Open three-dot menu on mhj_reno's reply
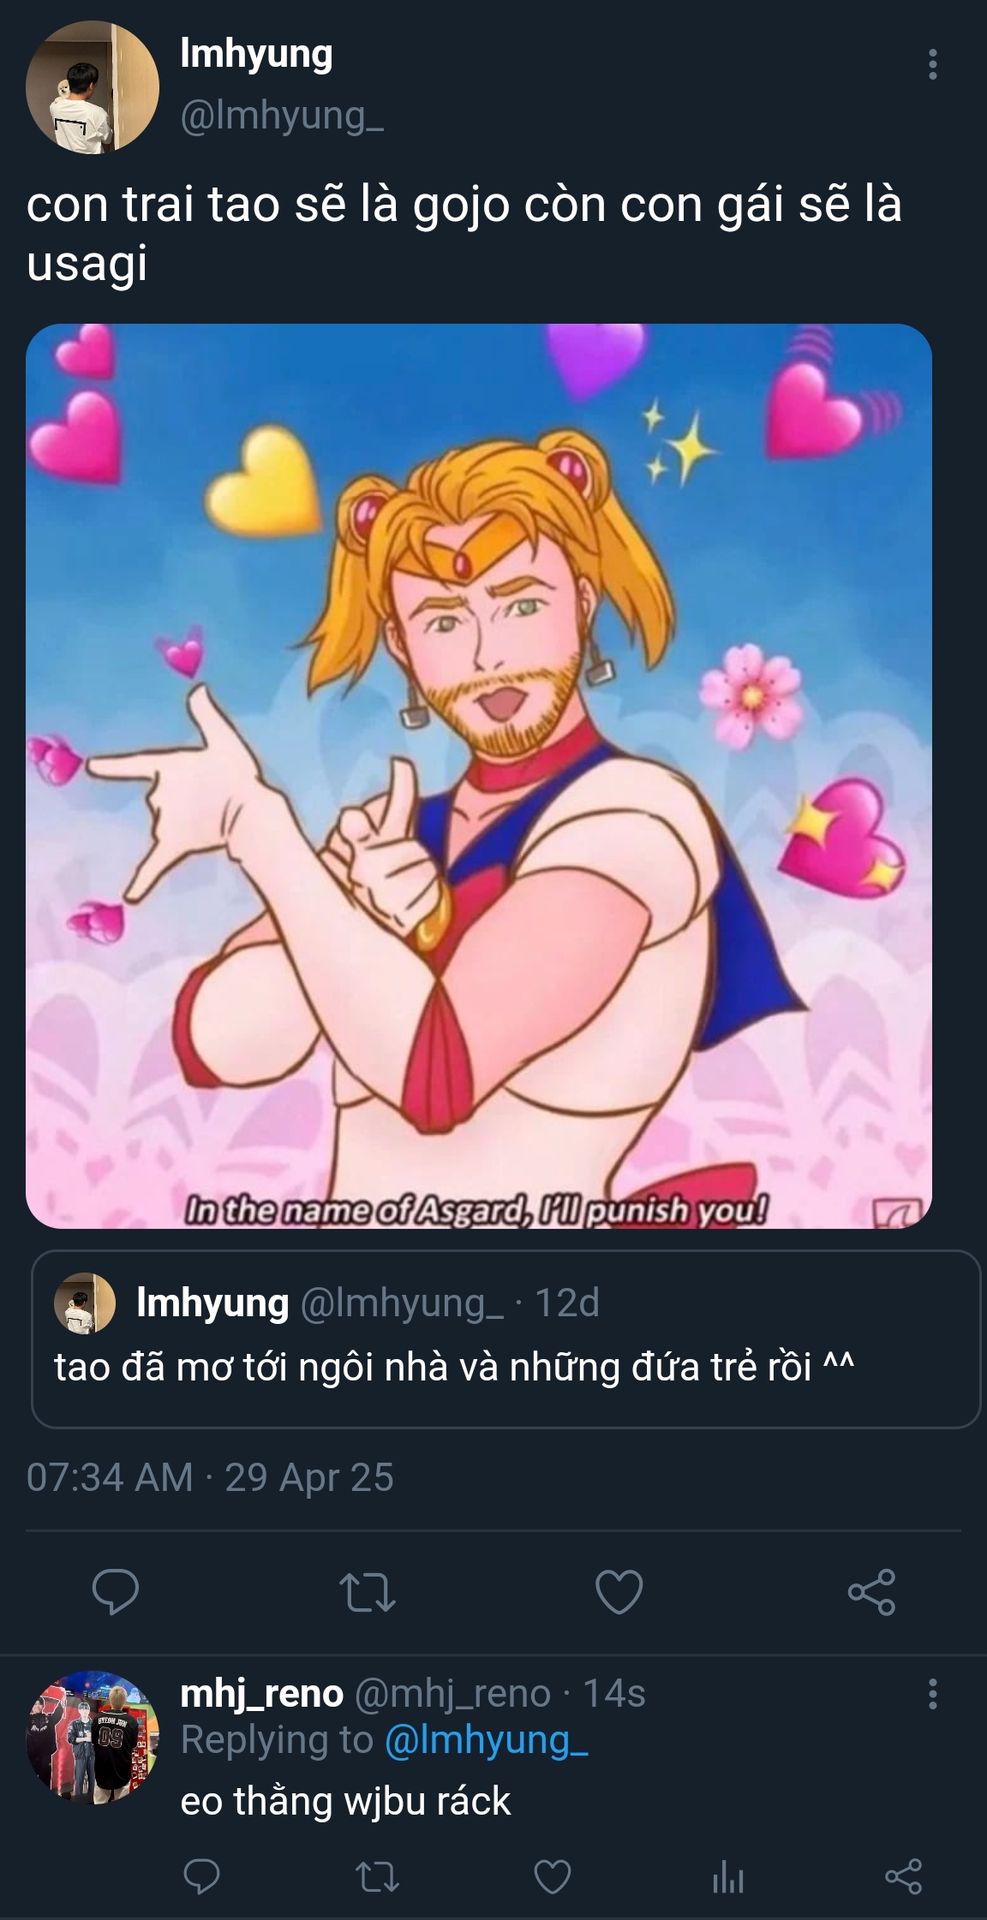The height and width of the screenshot is (1920, 987). [x=932, y=1694]
